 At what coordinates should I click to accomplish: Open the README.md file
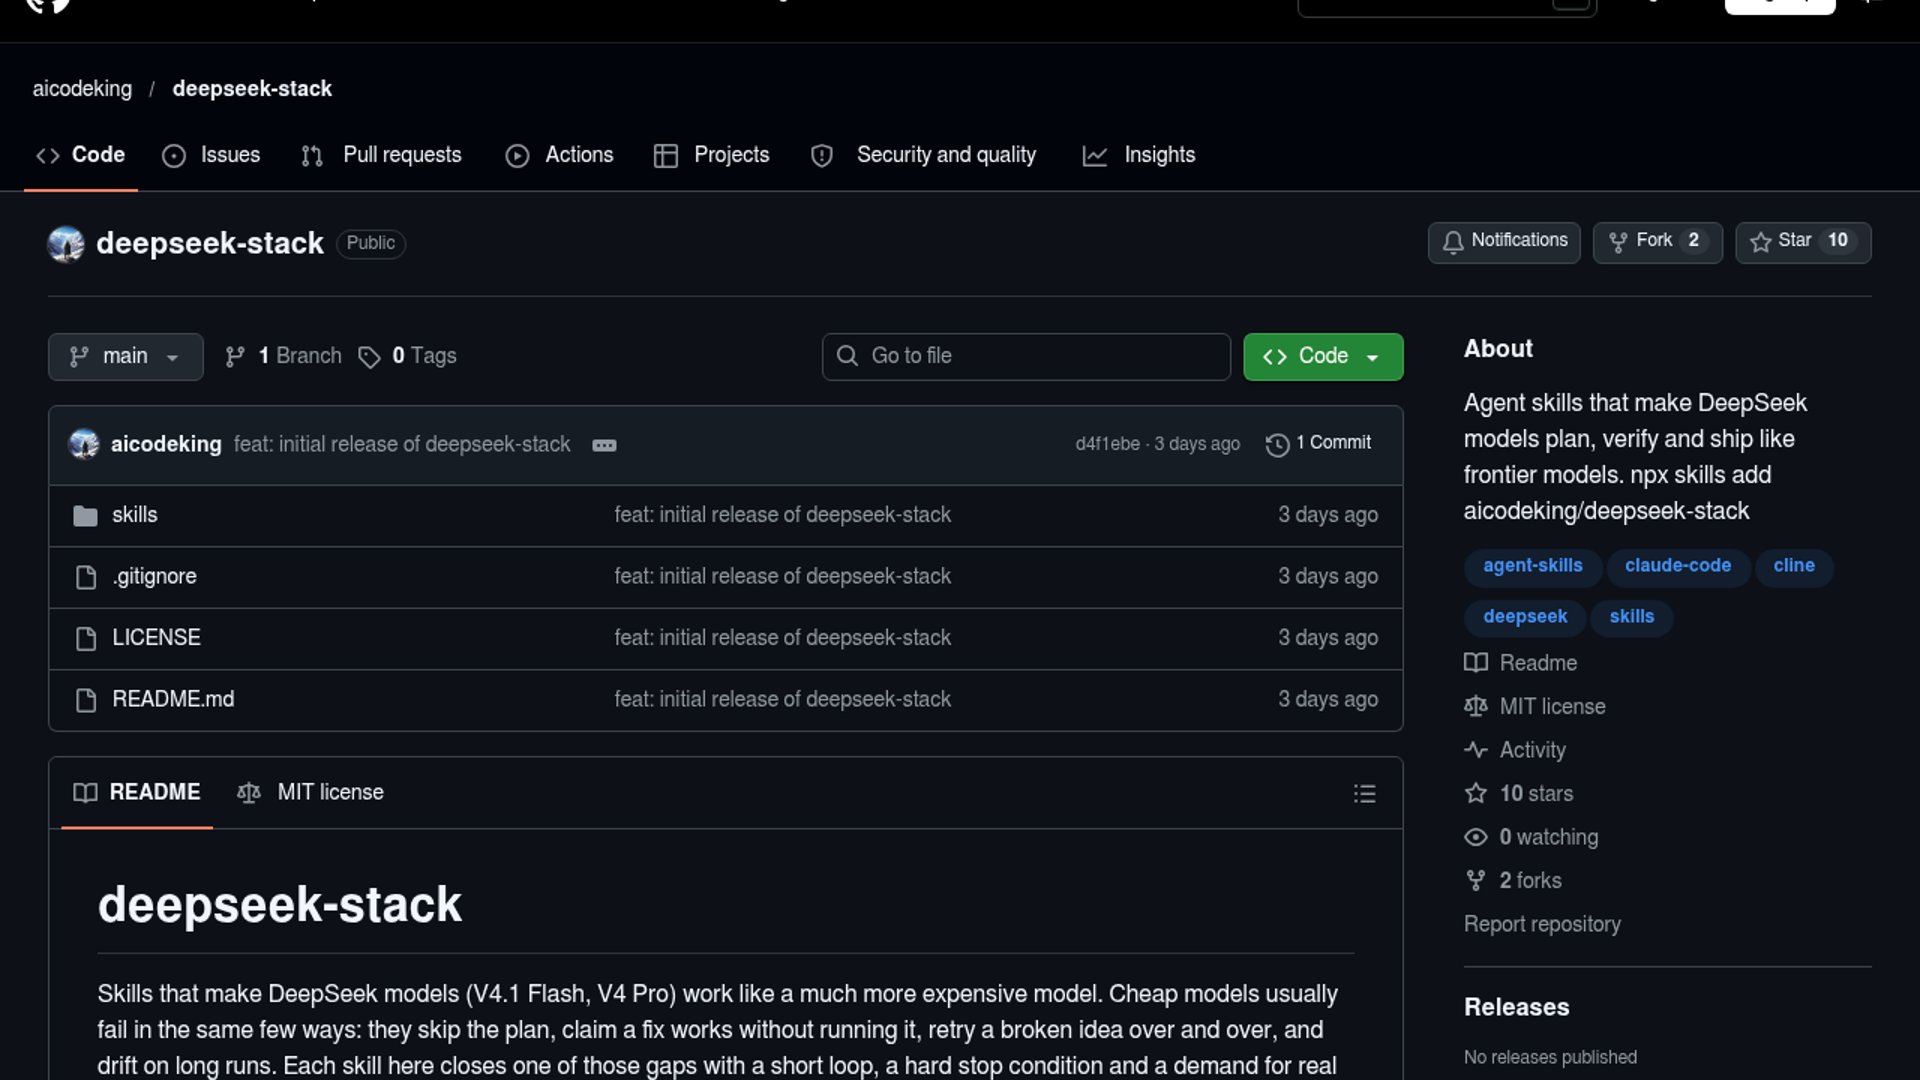pyautogui.click(x=173, y=699)
